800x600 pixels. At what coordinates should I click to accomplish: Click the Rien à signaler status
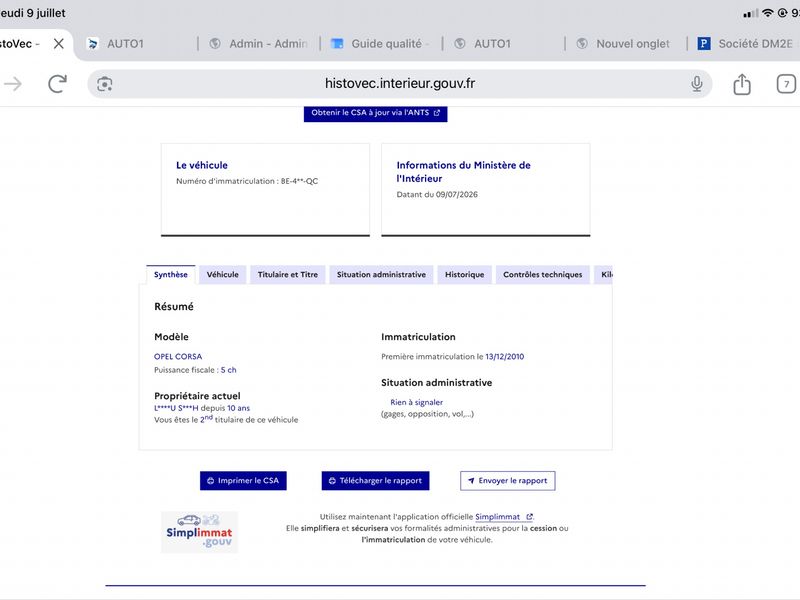[416, 402]
